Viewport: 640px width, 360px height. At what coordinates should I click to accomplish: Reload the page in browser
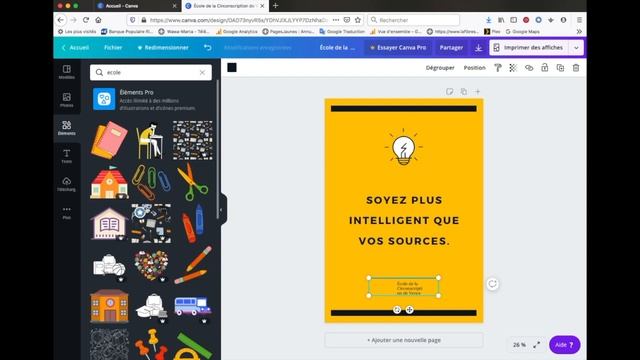tap(86, 20)
